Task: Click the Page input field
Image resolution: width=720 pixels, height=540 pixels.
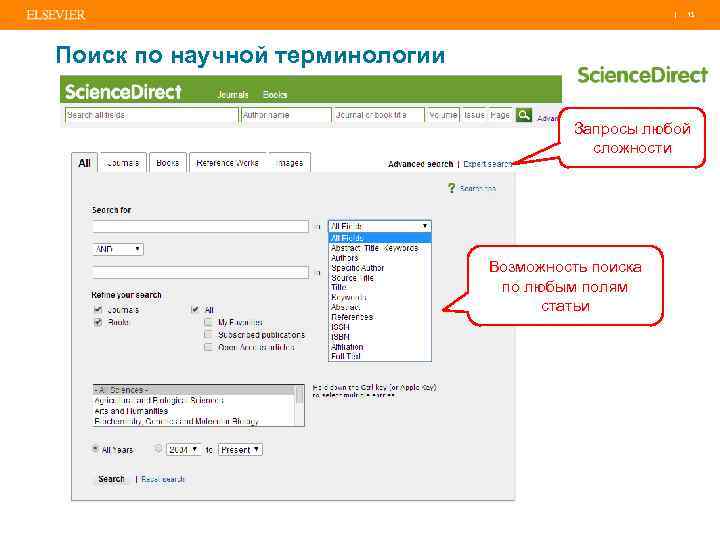Action: [500, 115]
